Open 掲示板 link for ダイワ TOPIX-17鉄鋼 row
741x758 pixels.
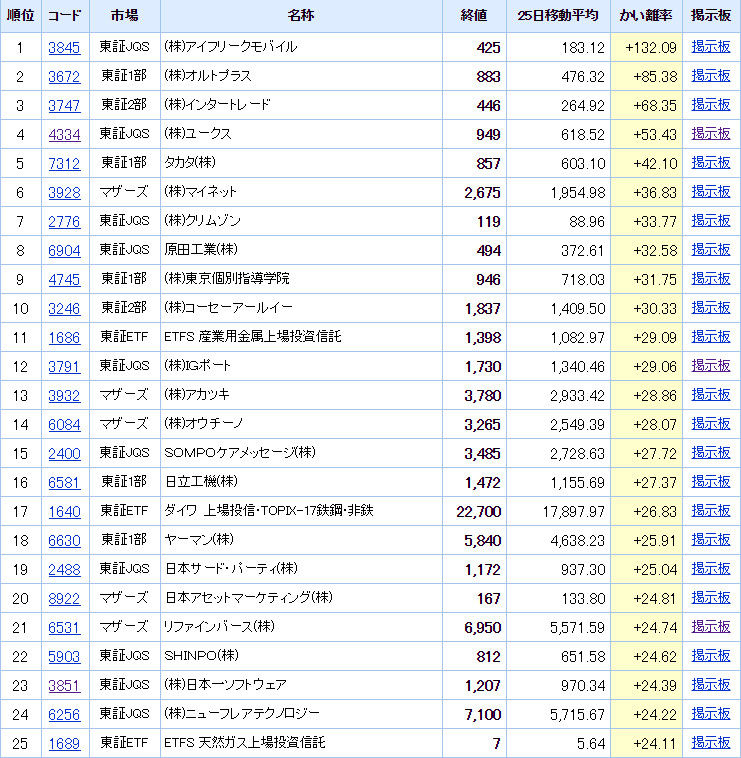[x=711, y=511]
